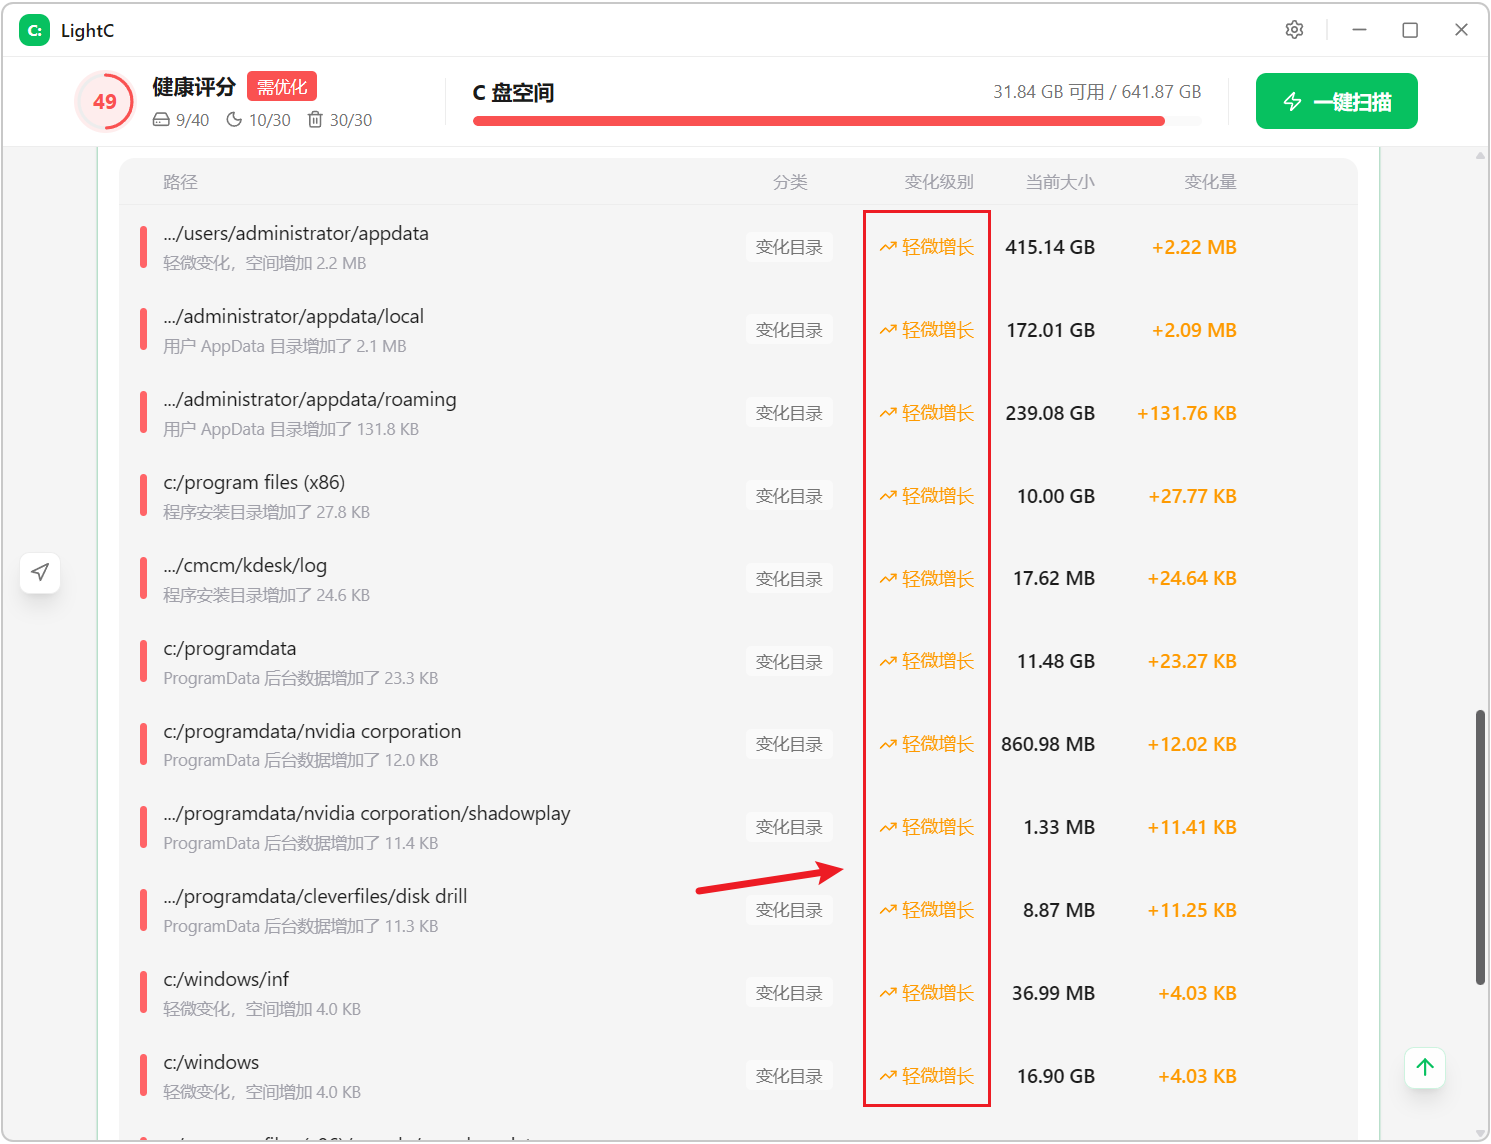
Task: Select the cleverfiles/disk drill path
Action: pos(315,896)
